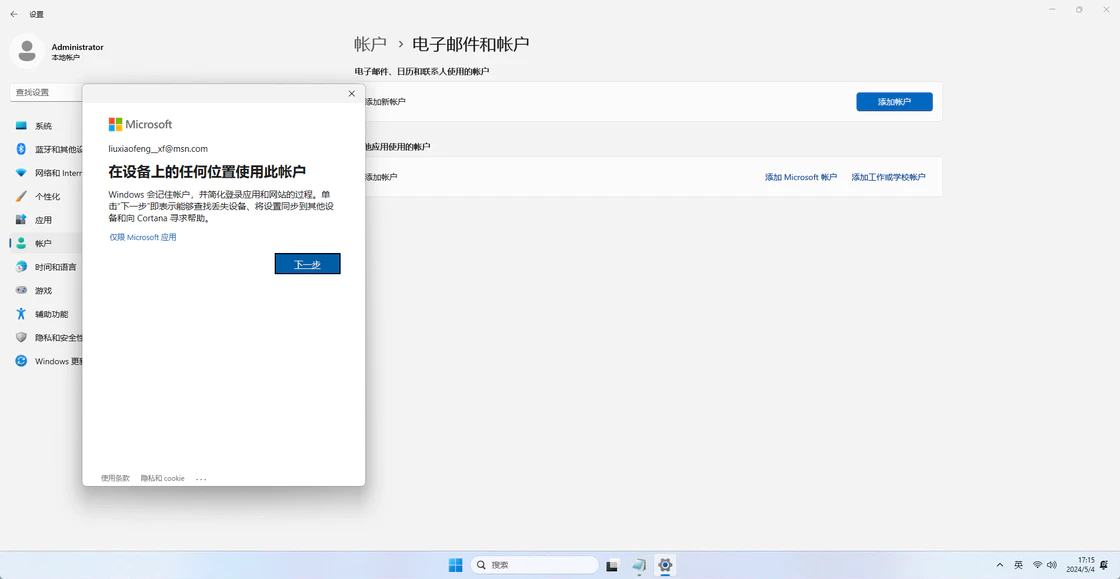Viewport: 1120px width, 579px height.
Task: Select 时间和语言 globe icon
Action: [21, 267]
